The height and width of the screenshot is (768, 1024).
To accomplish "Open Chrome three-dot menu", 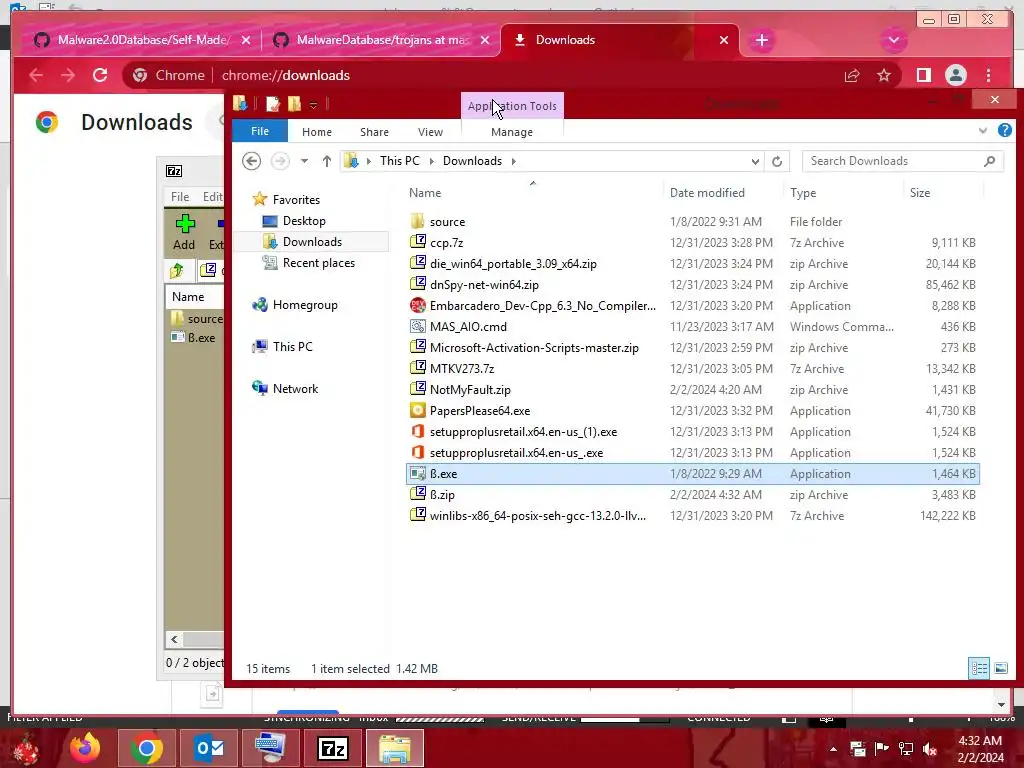I will 988,75.
